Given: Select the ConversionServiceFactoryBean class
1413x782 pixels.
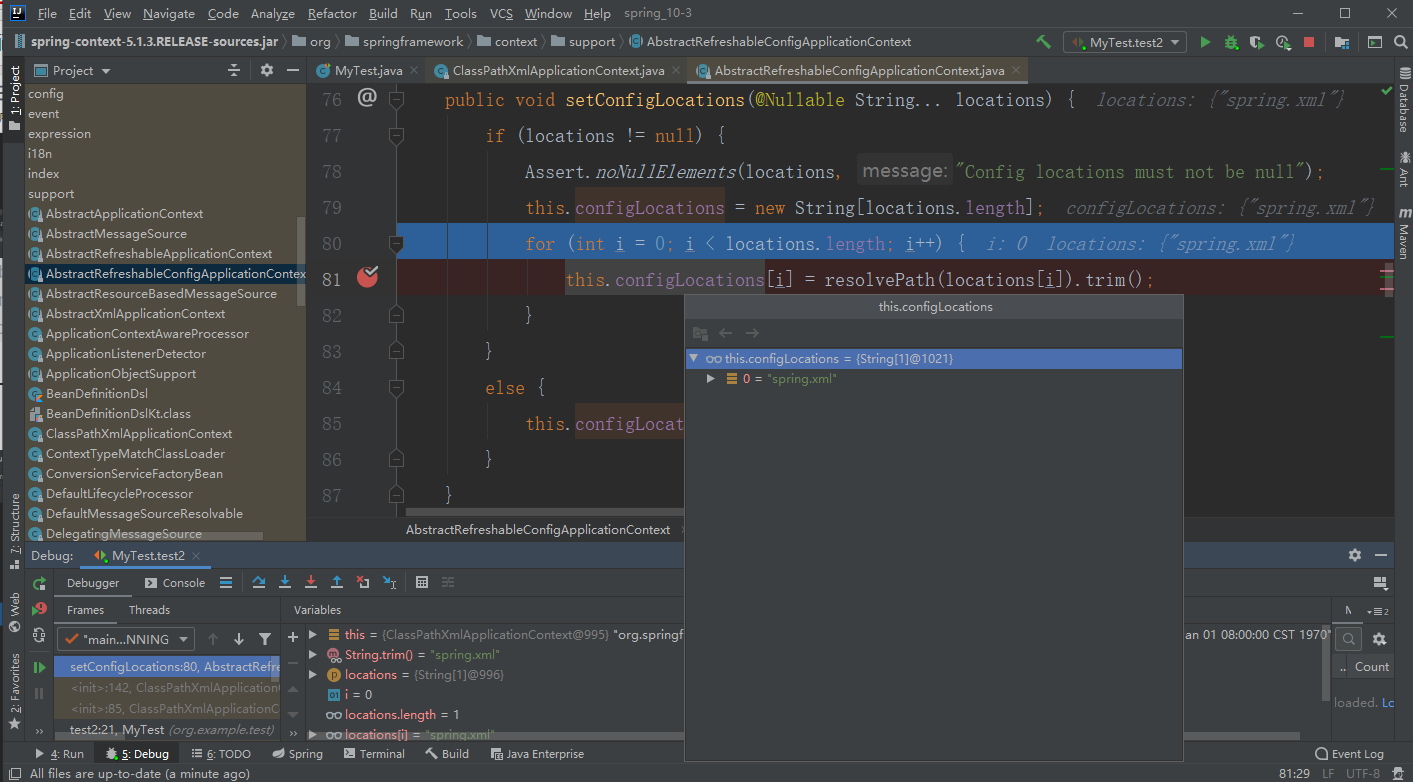Looking at the screenshot, I should pos(134,474).
